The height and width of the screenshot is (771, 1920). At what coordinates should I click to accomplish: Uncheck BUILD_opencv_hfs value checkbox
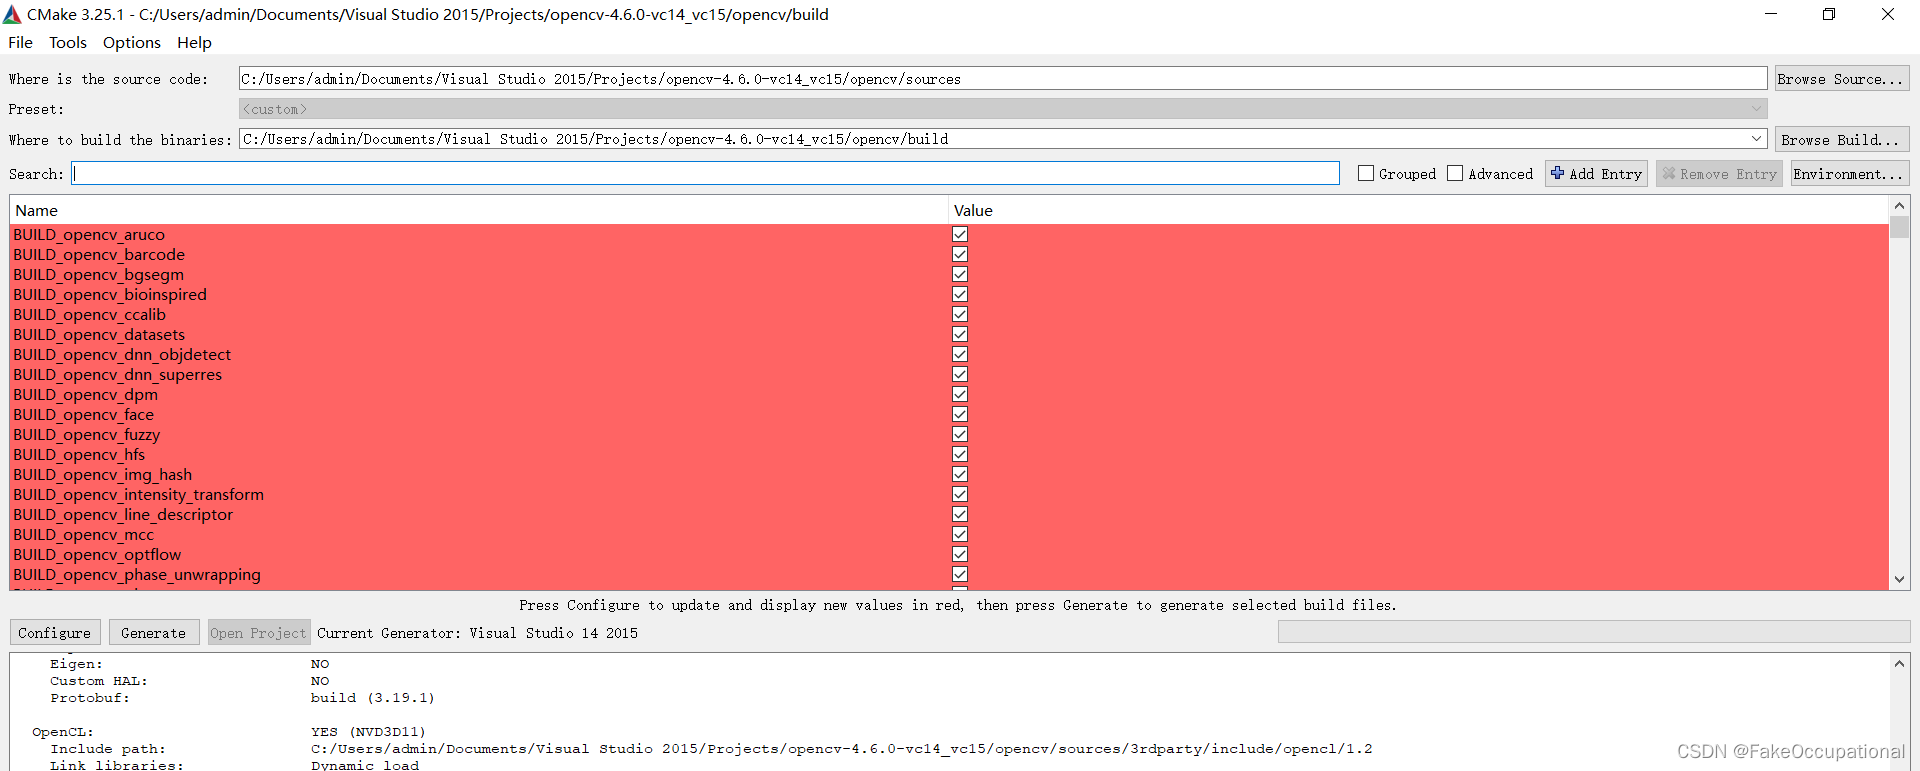coord(960,454)
